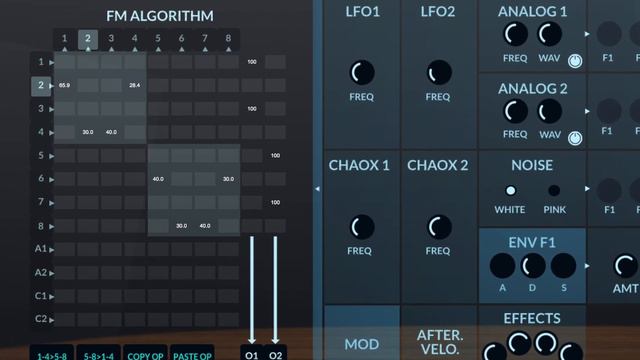Screen dimensions: 640x360
Task: Click the 30.0 matrix cell in row 8
Action: [181, 226]
